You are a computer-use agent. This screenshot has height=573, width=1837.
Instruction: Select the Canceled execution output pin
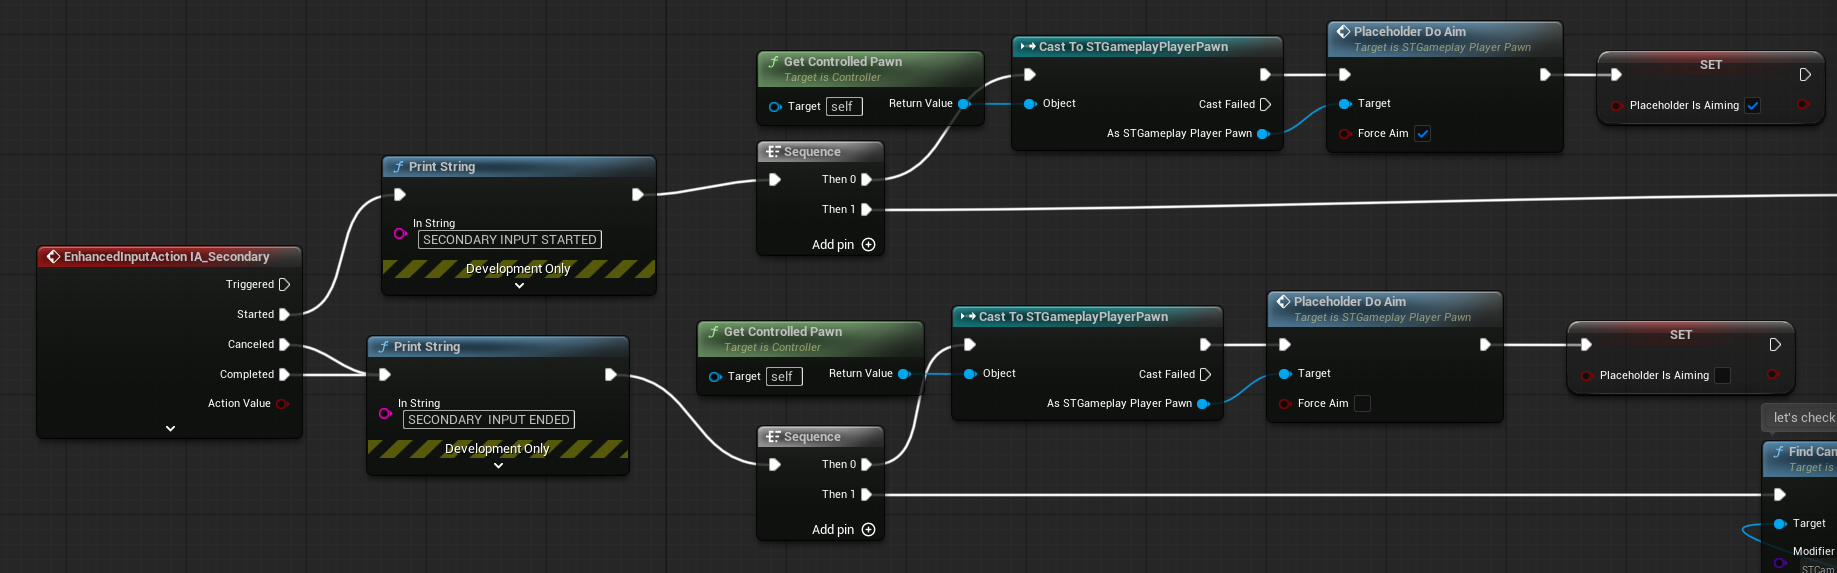tap(284, 345)
